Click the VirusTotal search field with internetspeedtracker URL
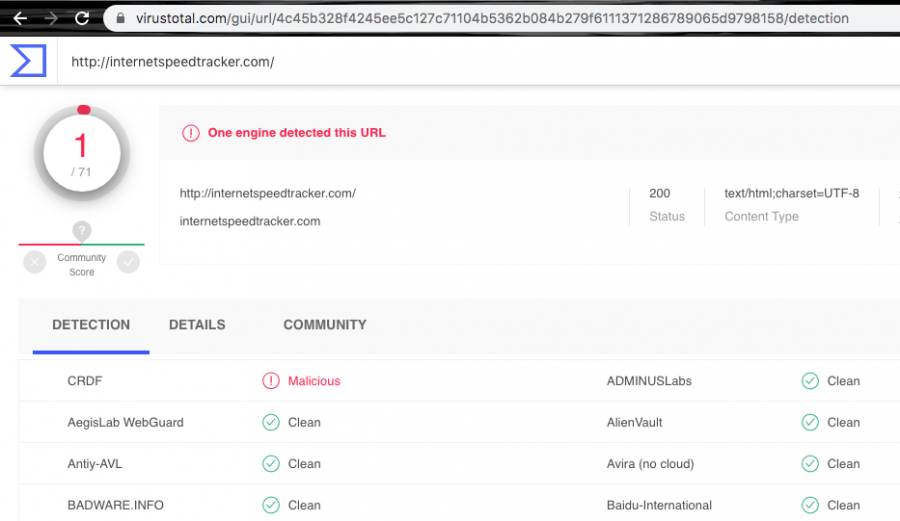This screenshot has height=521, width=900. (173, 62)
